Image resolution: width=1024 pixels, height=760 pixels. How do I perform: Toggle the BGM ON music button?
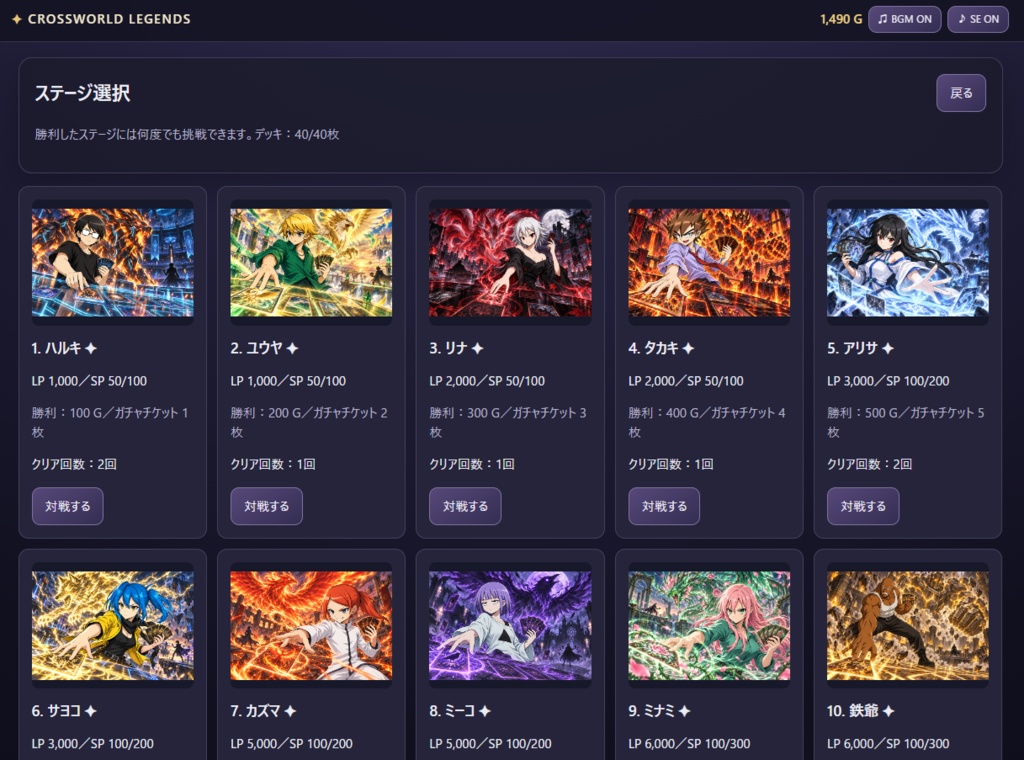[904, 20]
